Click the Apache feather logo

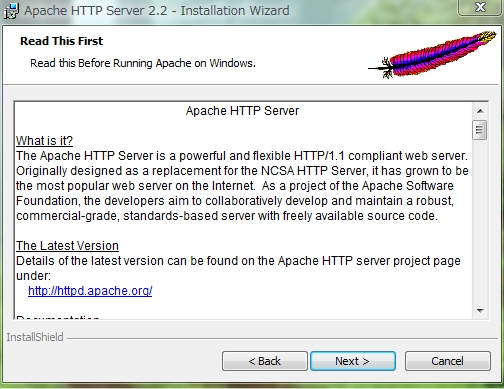click(432, 55)
